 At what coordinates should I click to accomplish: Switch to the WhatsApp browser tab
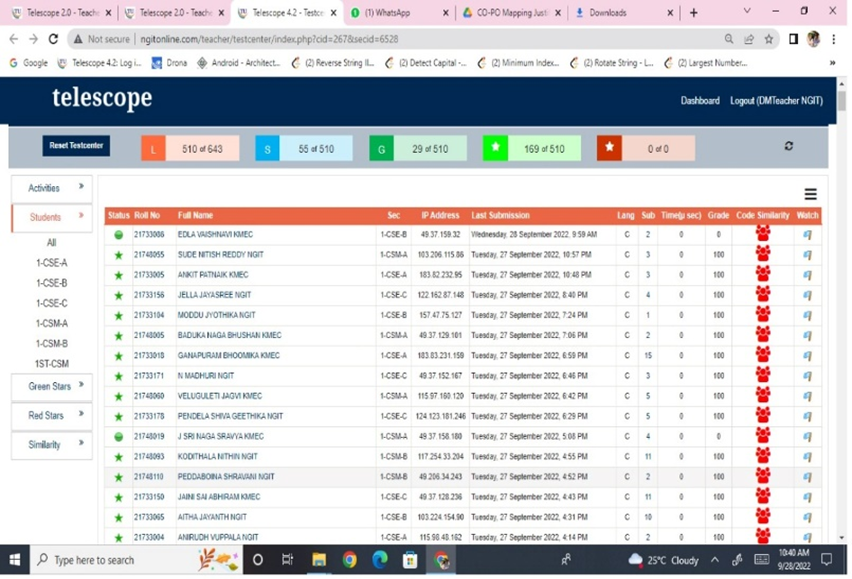coord(396,13)
